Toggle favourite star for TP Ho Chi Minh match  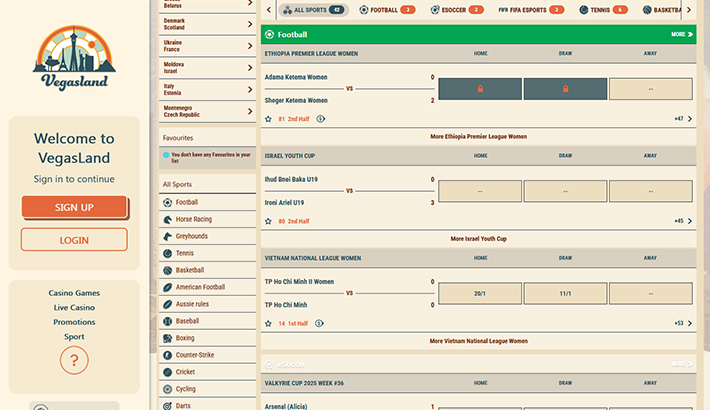tap(268, 323)
